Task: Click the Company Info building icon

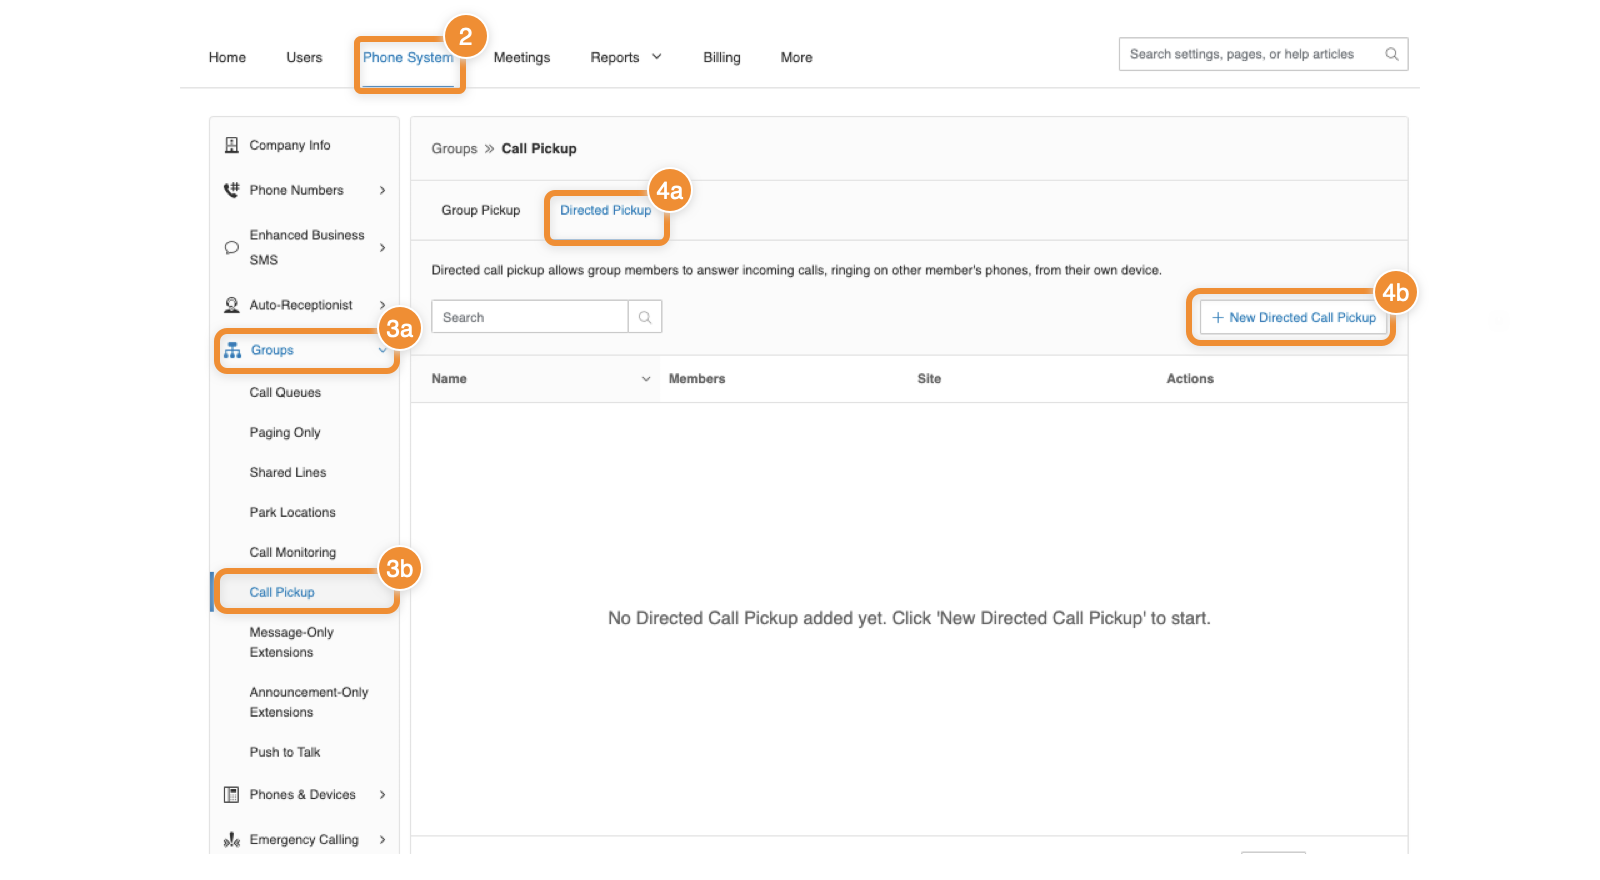Action: point(231,145)
